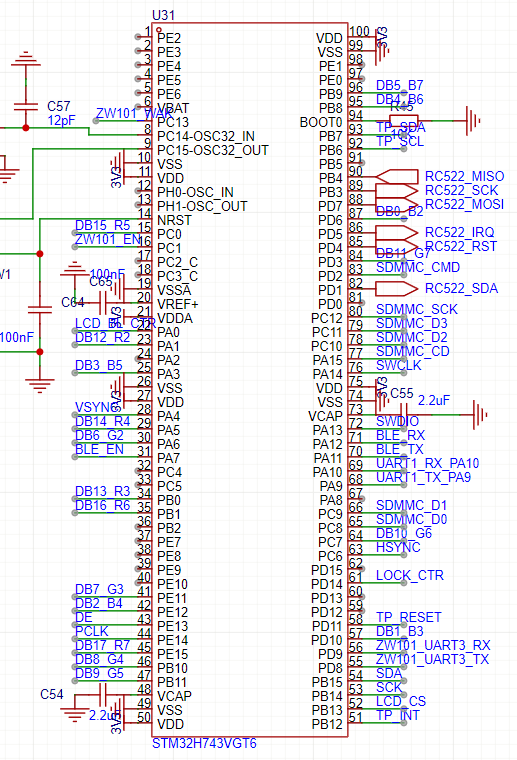The width and height of the screenshot is (517, 760).
Task: Click the ground symbol above C57
Action: click(x=26, y=59)
